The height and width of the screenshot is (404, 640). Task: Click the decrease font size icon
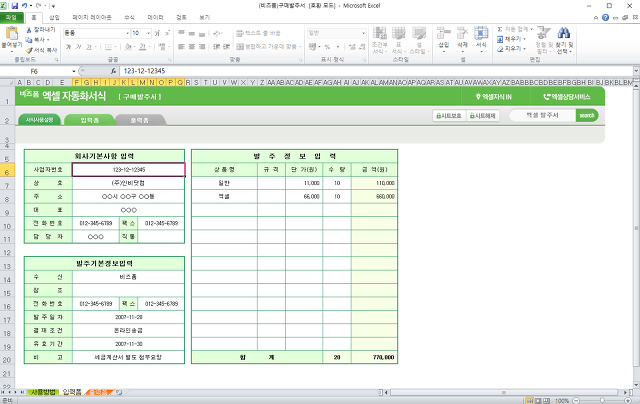point(167,33)
